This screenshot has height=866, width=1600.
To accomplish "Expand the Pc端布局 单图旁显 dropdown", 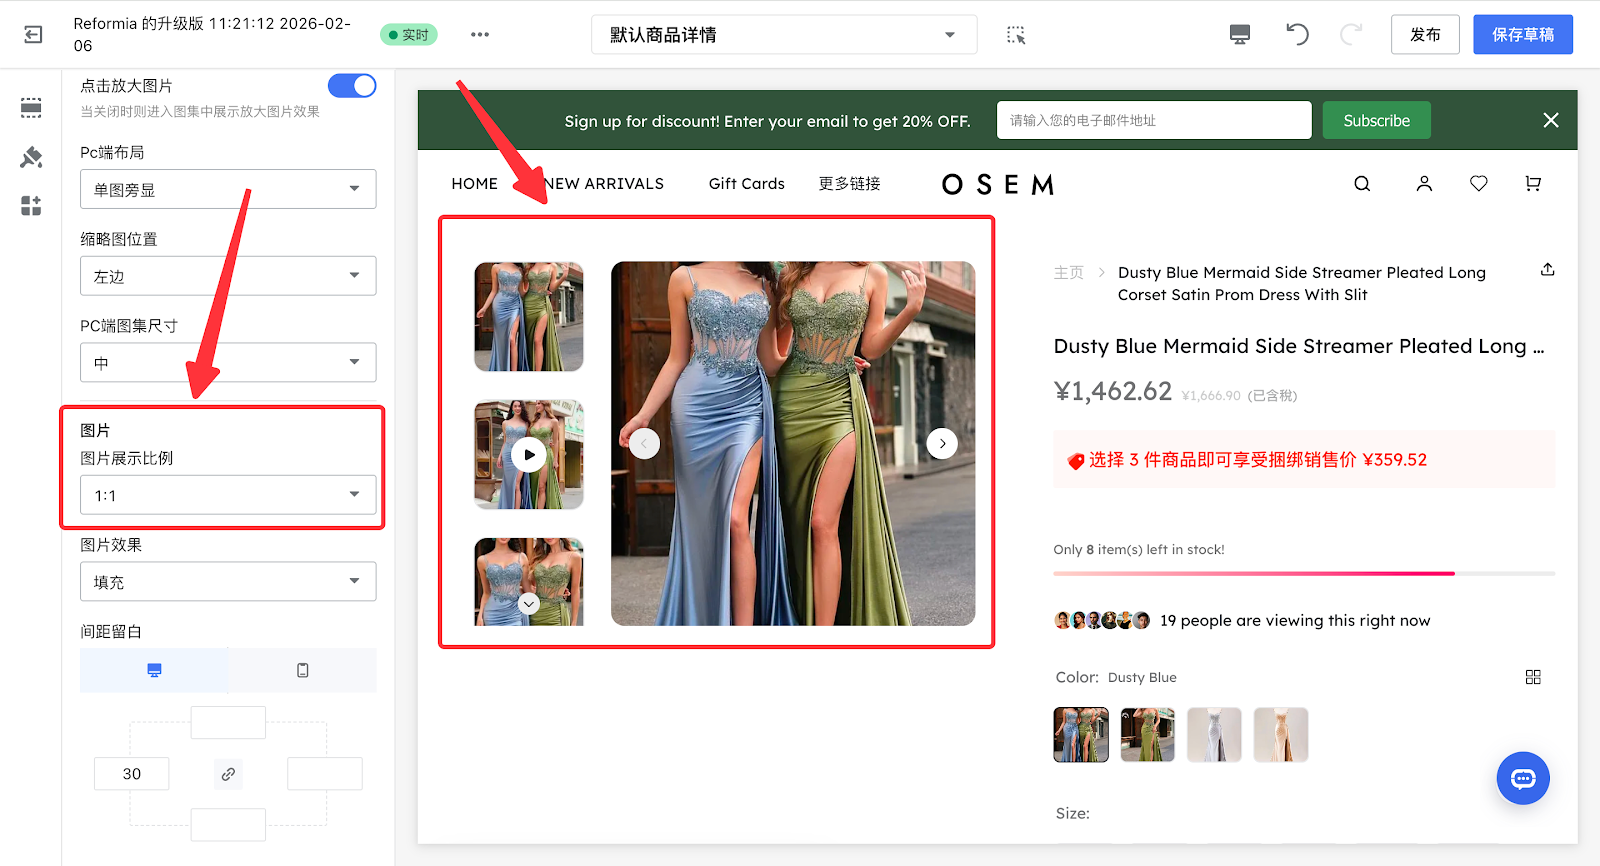I will [x=228, y=190].
